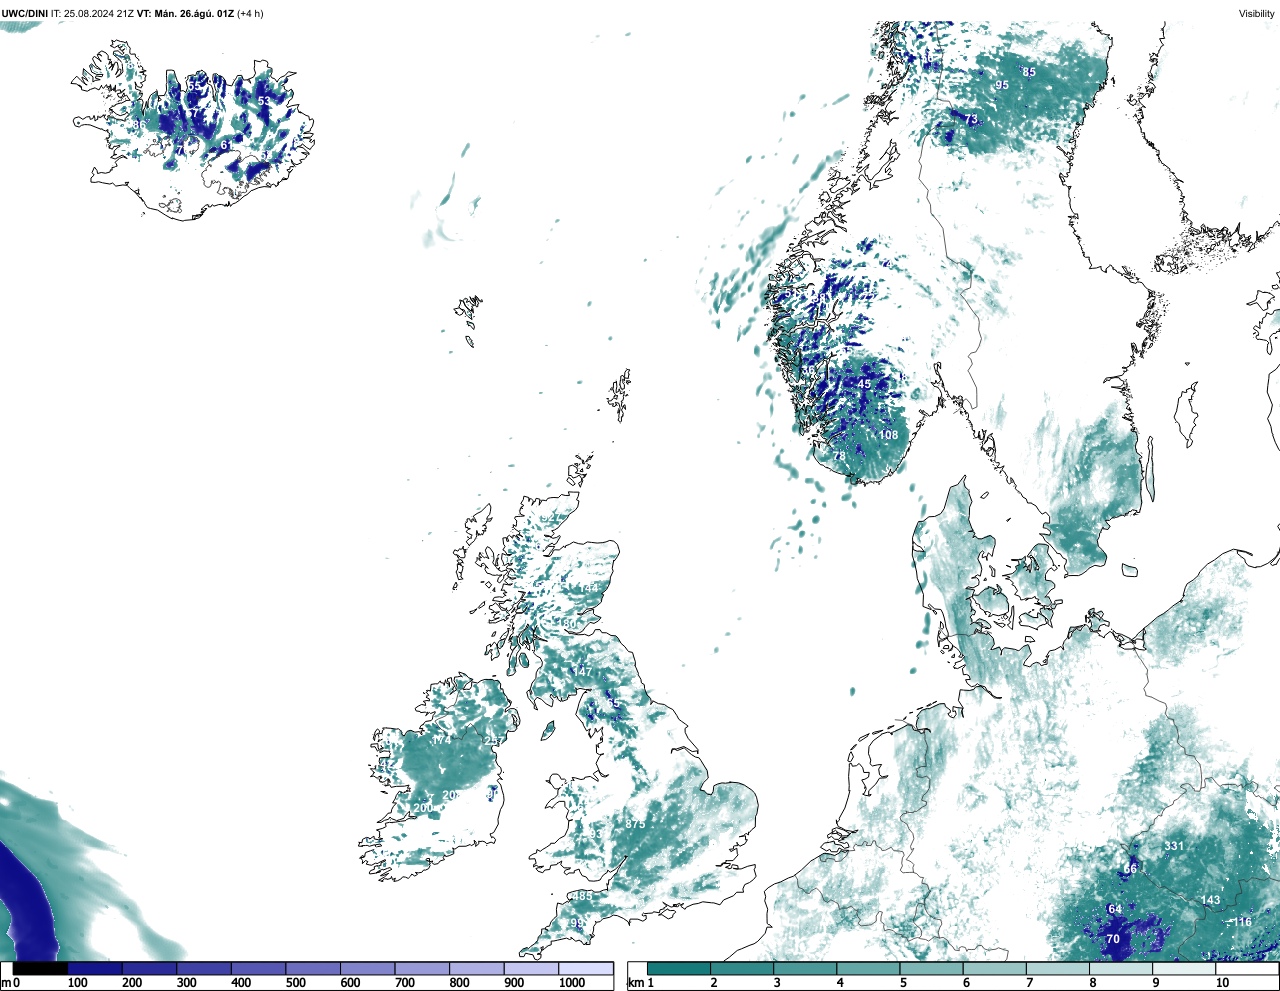Select the 5–6 km legend swatch
The height and width of the screenshot is (991, 1280).
[932, 968]
